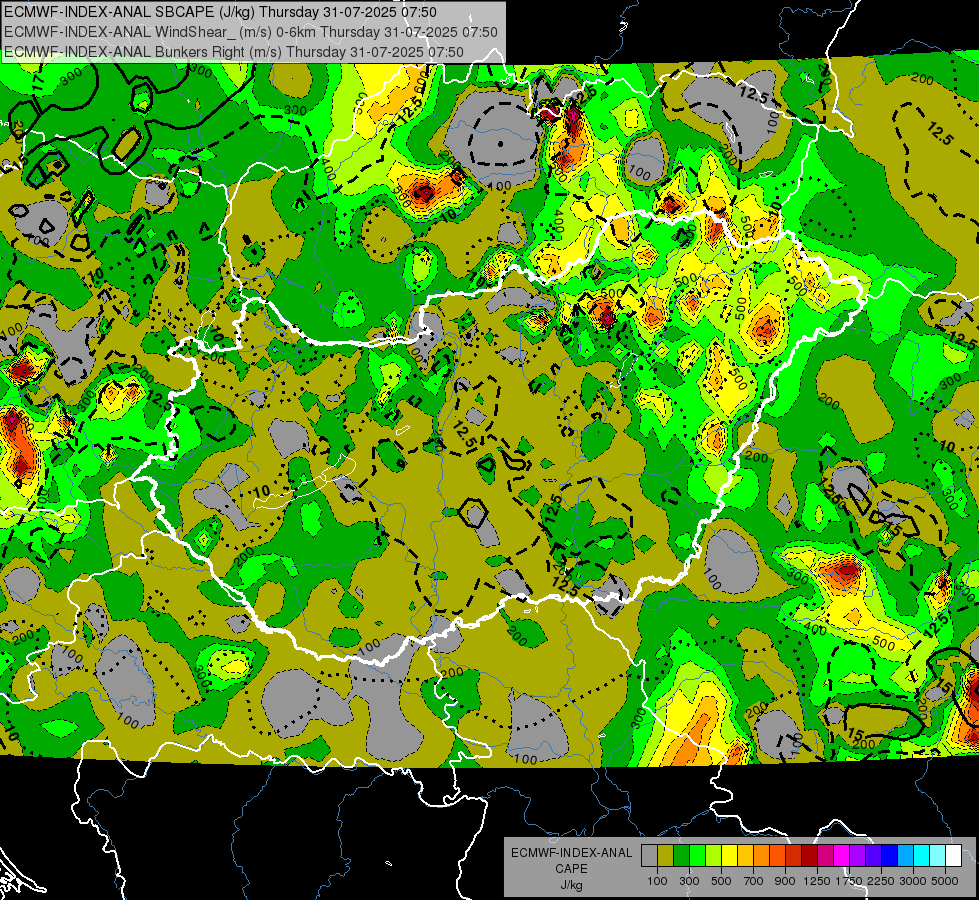Click the gray CAPE legend swatch
The image size is (979, 900).
click(x=649, y=855)
